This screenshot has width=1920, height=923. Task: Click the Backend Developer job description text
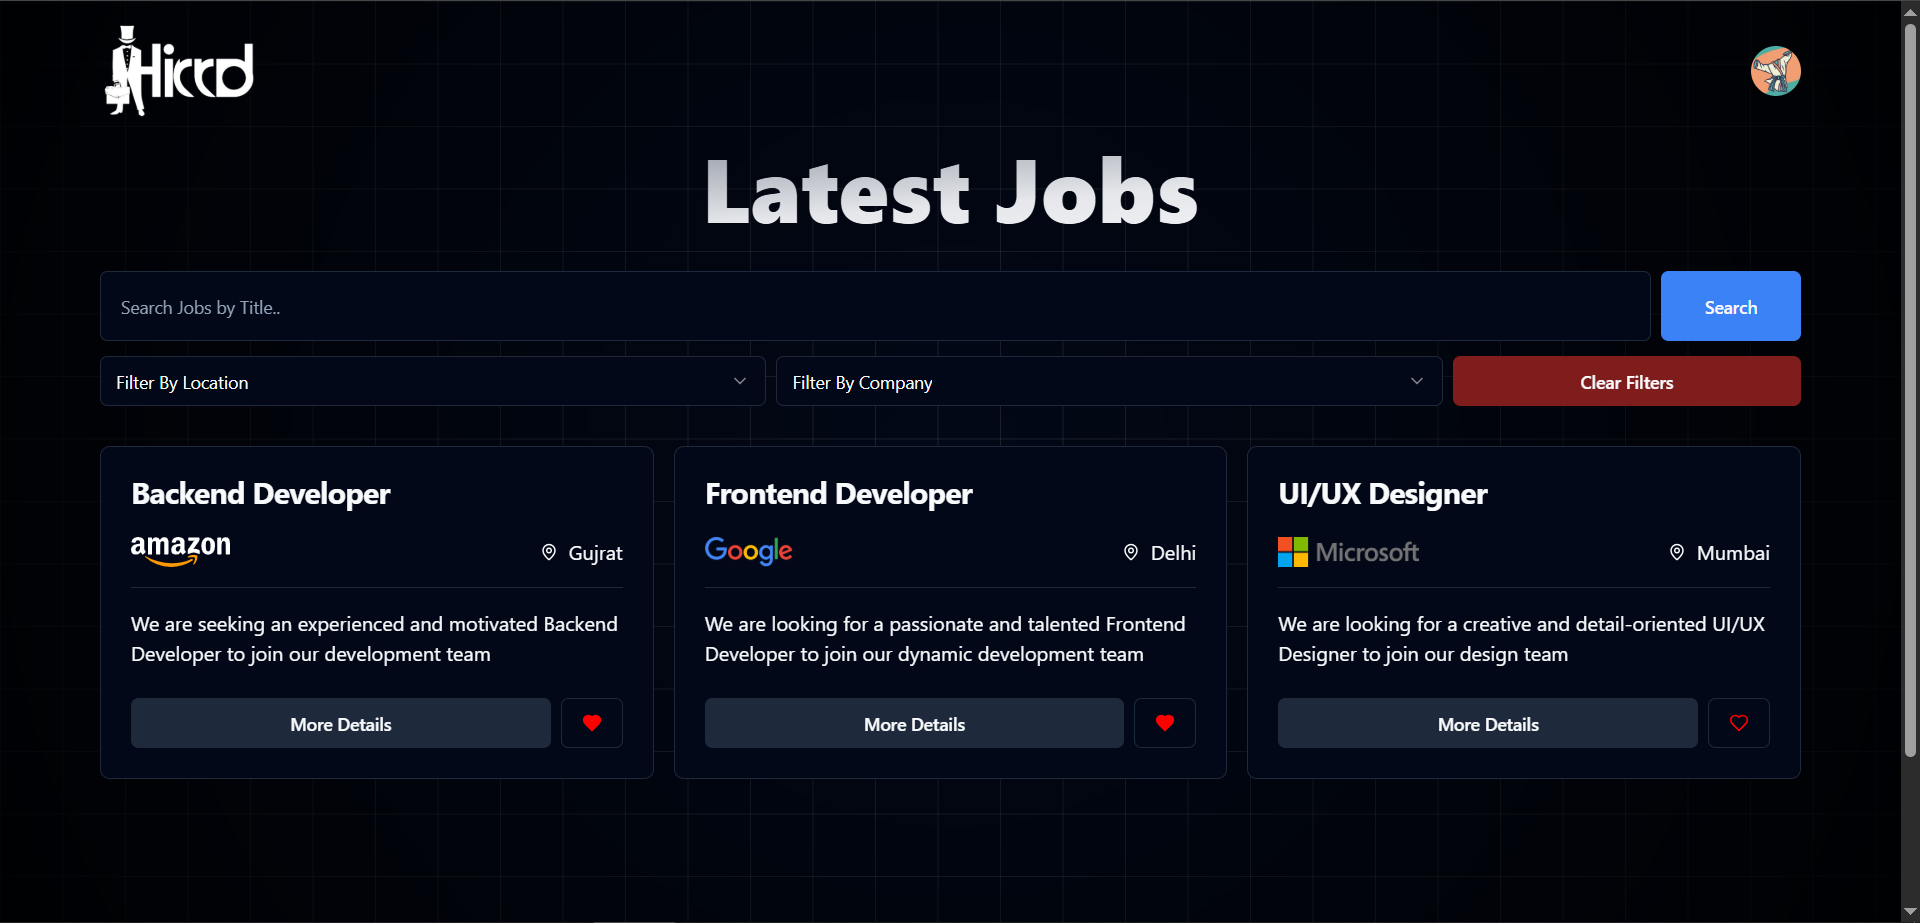(374, 639)
